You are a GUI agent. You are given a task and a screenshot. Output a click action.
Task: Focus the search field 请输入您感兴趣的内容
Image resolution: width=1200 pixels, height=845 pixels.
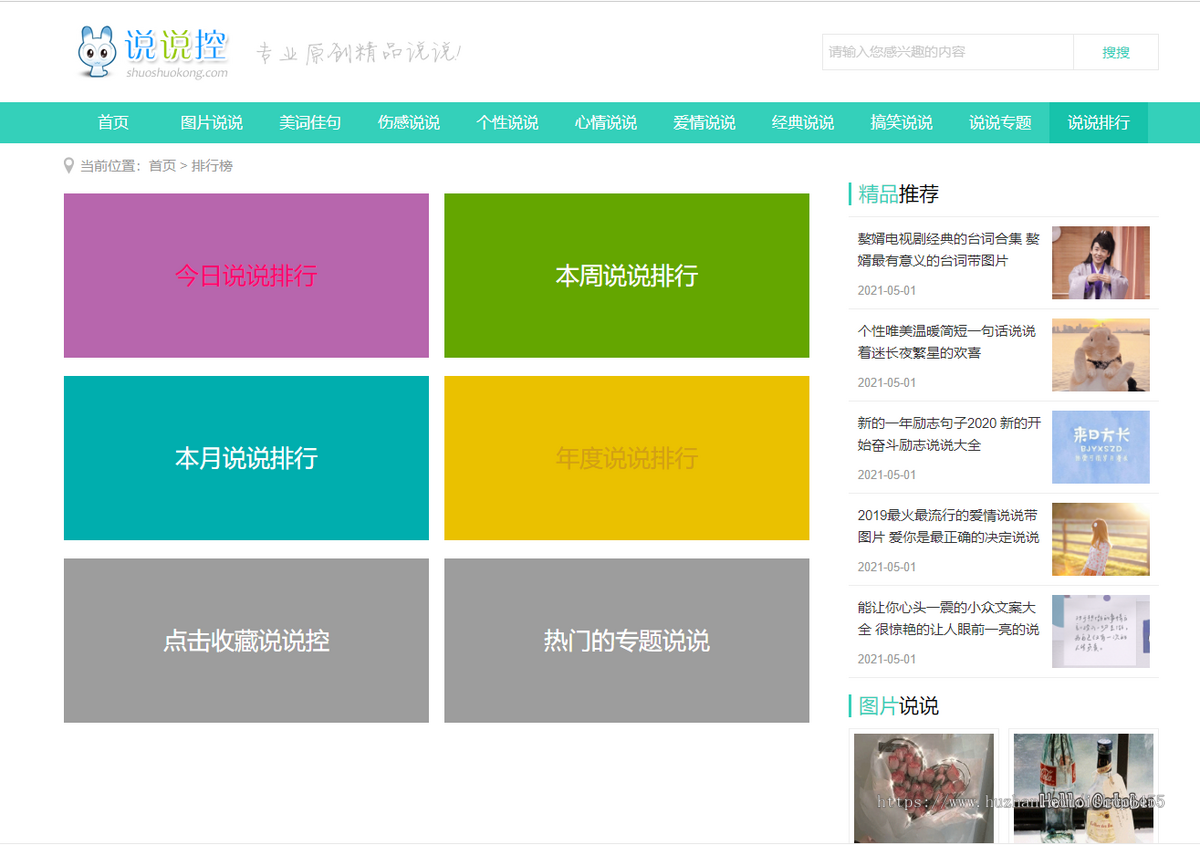point(948,52)
